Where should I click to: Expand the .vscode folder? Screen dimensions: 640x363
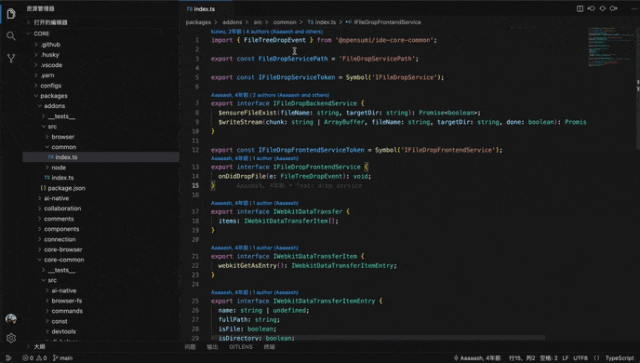point(51,65)
